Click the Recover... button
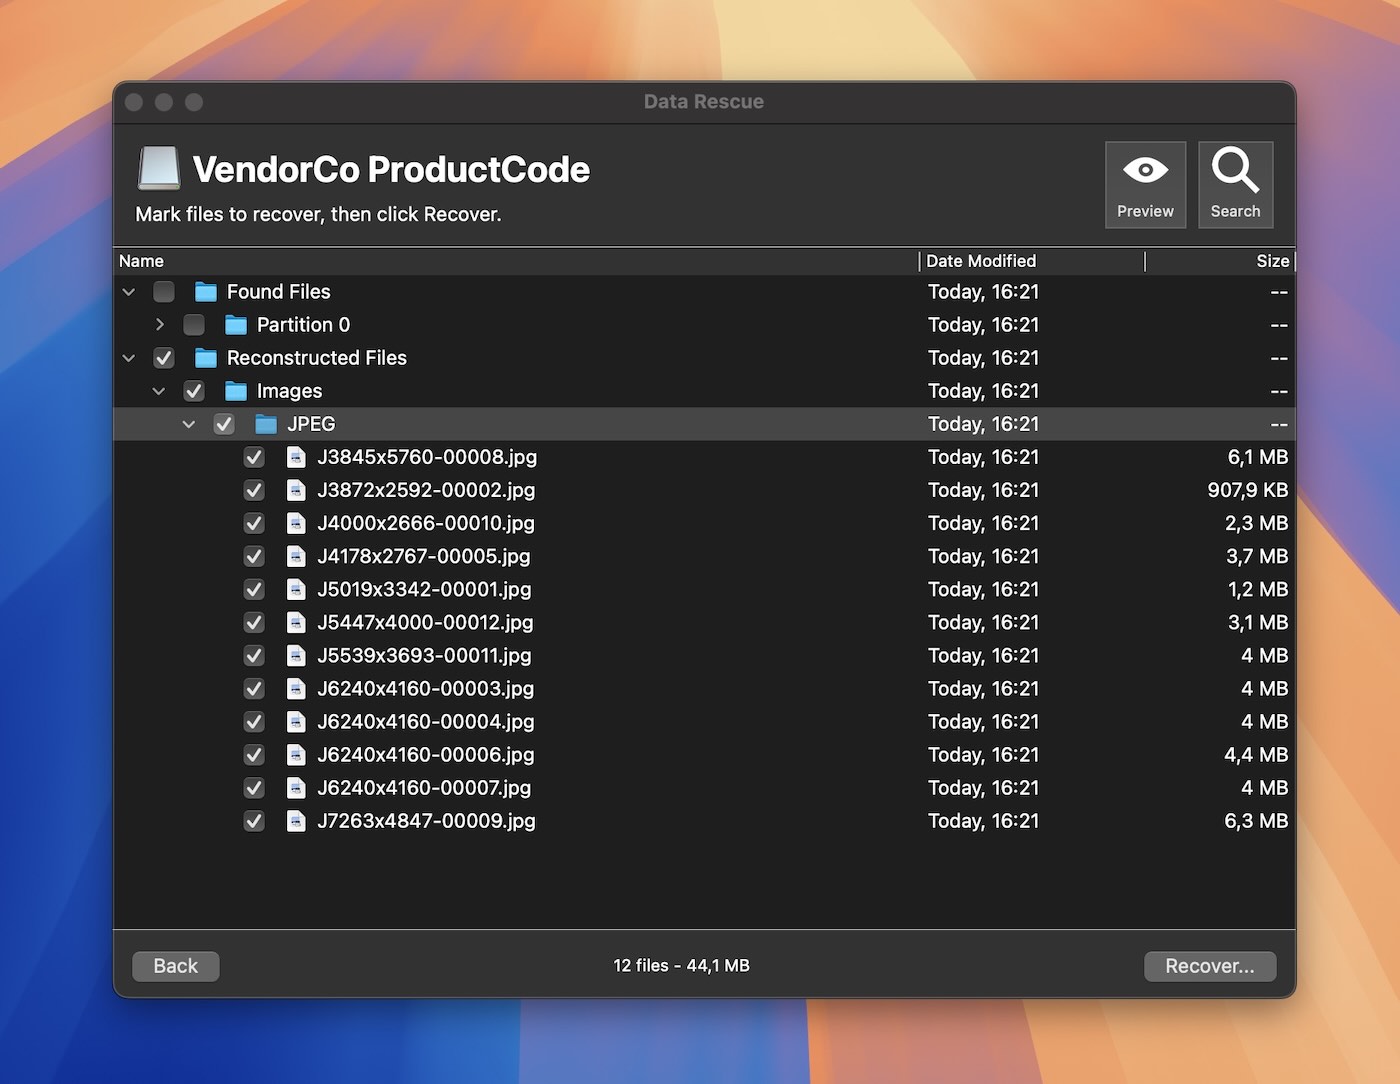This screenshot has width=1400, height=1084. point(1209,966)
